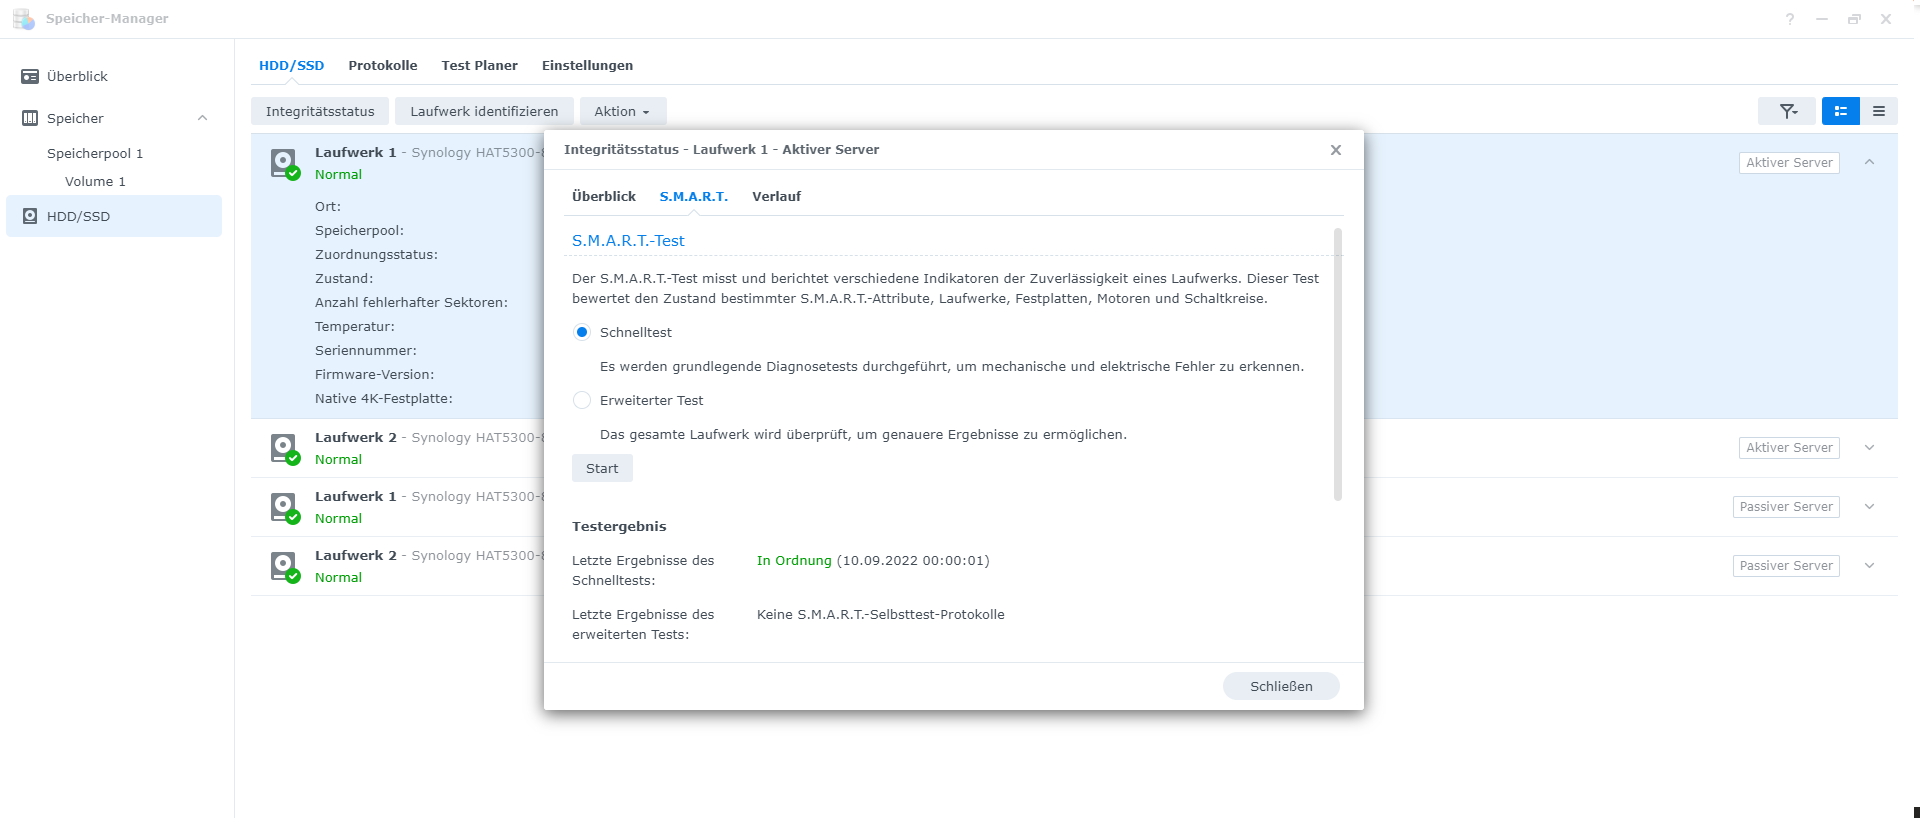The width and height of the screenshot is (1920, 818).
Task: Expand Laufwerk 2 Aktiver Server row
Action: [x=1869, y=447]
